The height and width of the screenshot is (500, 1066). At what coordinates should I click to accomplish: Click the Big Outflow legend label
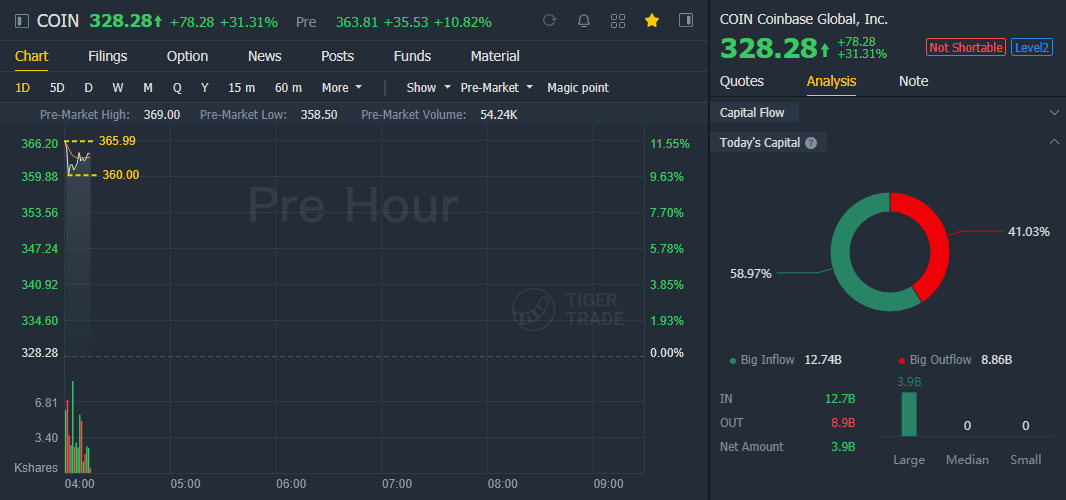click(x=941, y=360)
